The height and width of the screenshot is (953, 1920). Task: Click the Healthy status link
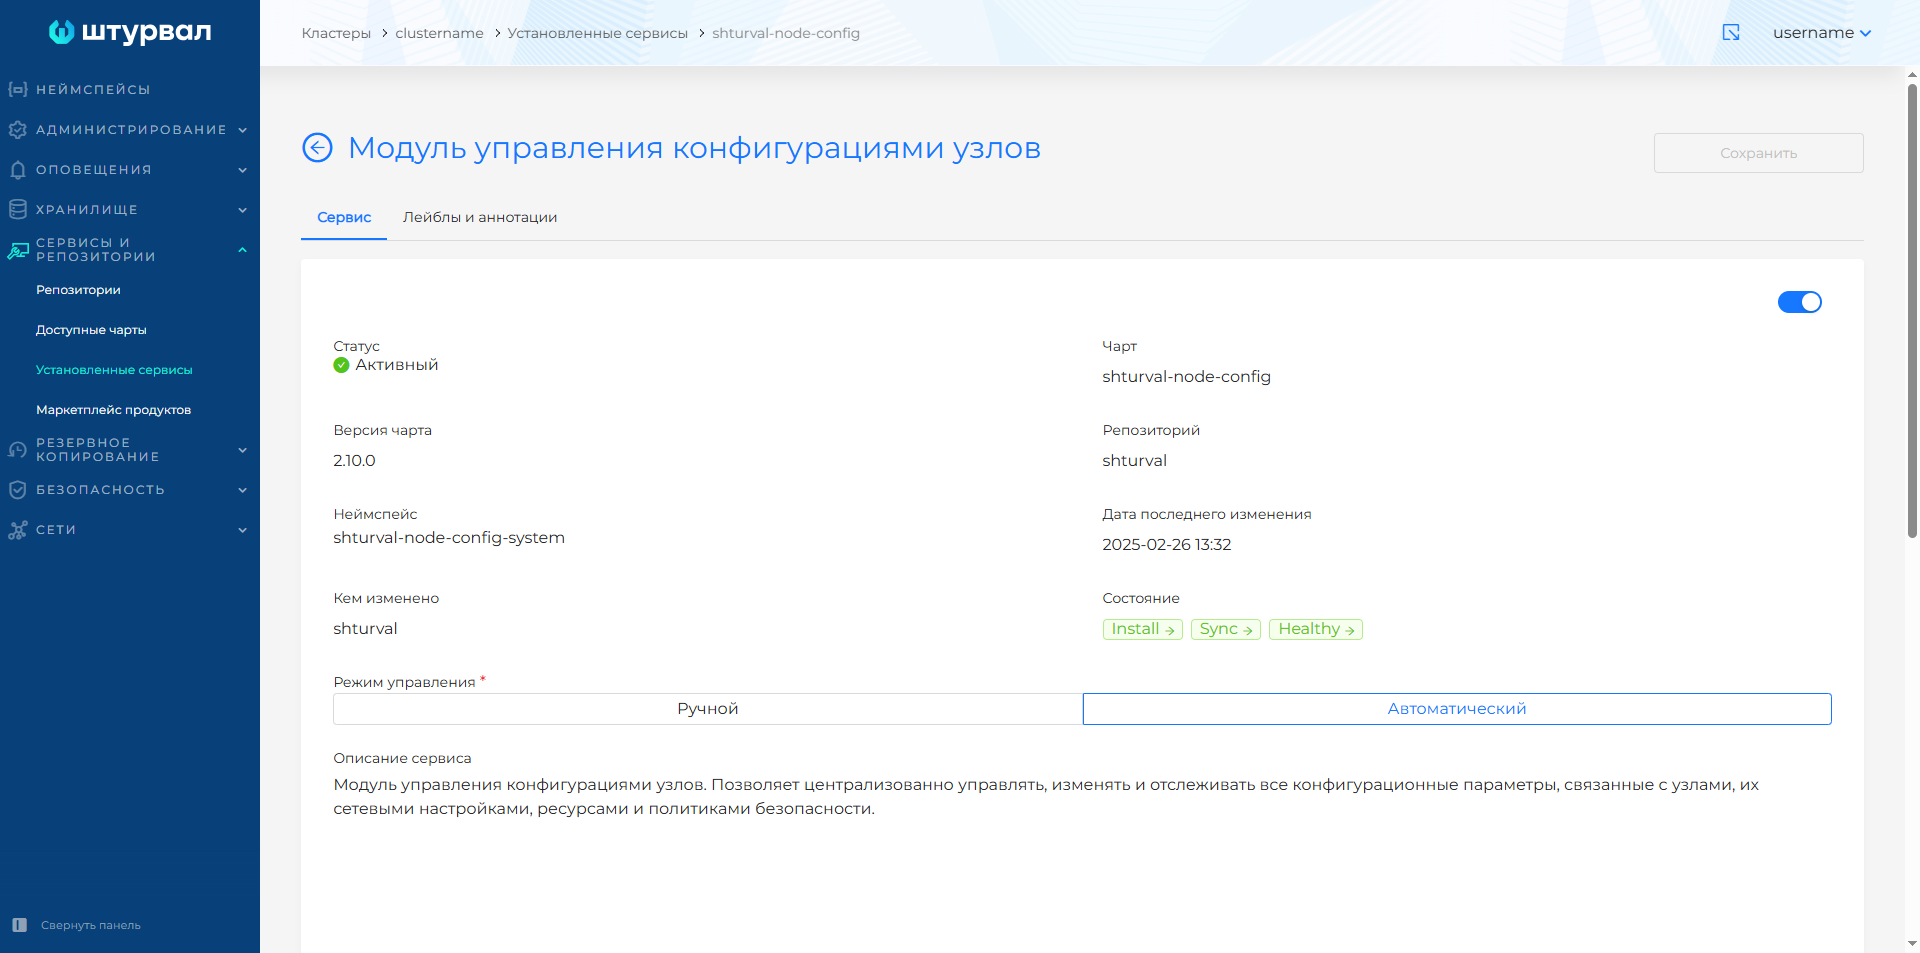point(1315,629)
